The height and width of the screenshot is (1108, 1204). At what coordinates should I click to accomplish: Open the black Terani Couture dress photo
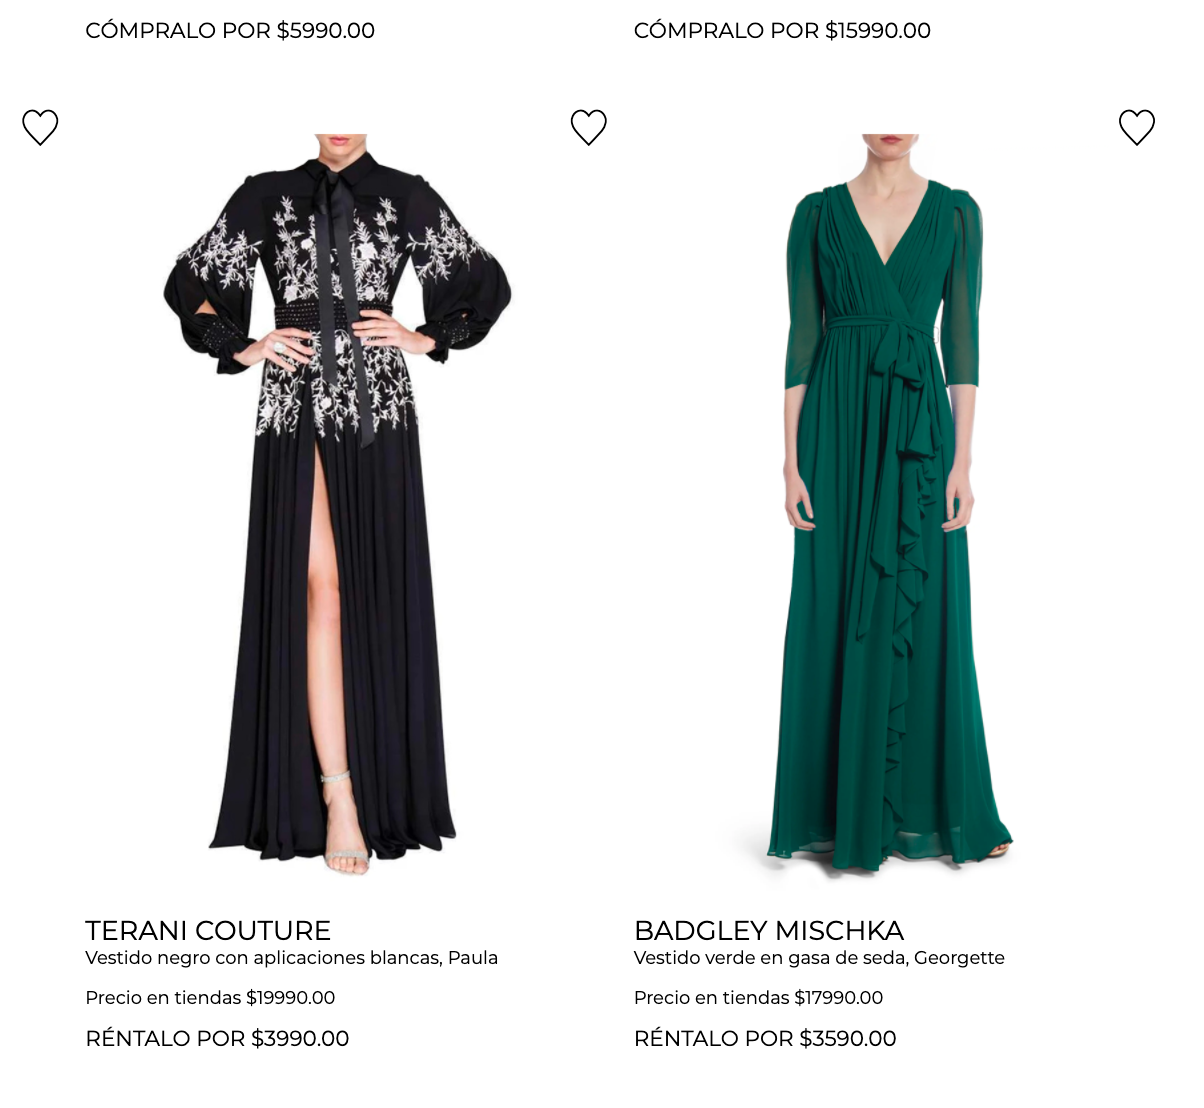337,500
